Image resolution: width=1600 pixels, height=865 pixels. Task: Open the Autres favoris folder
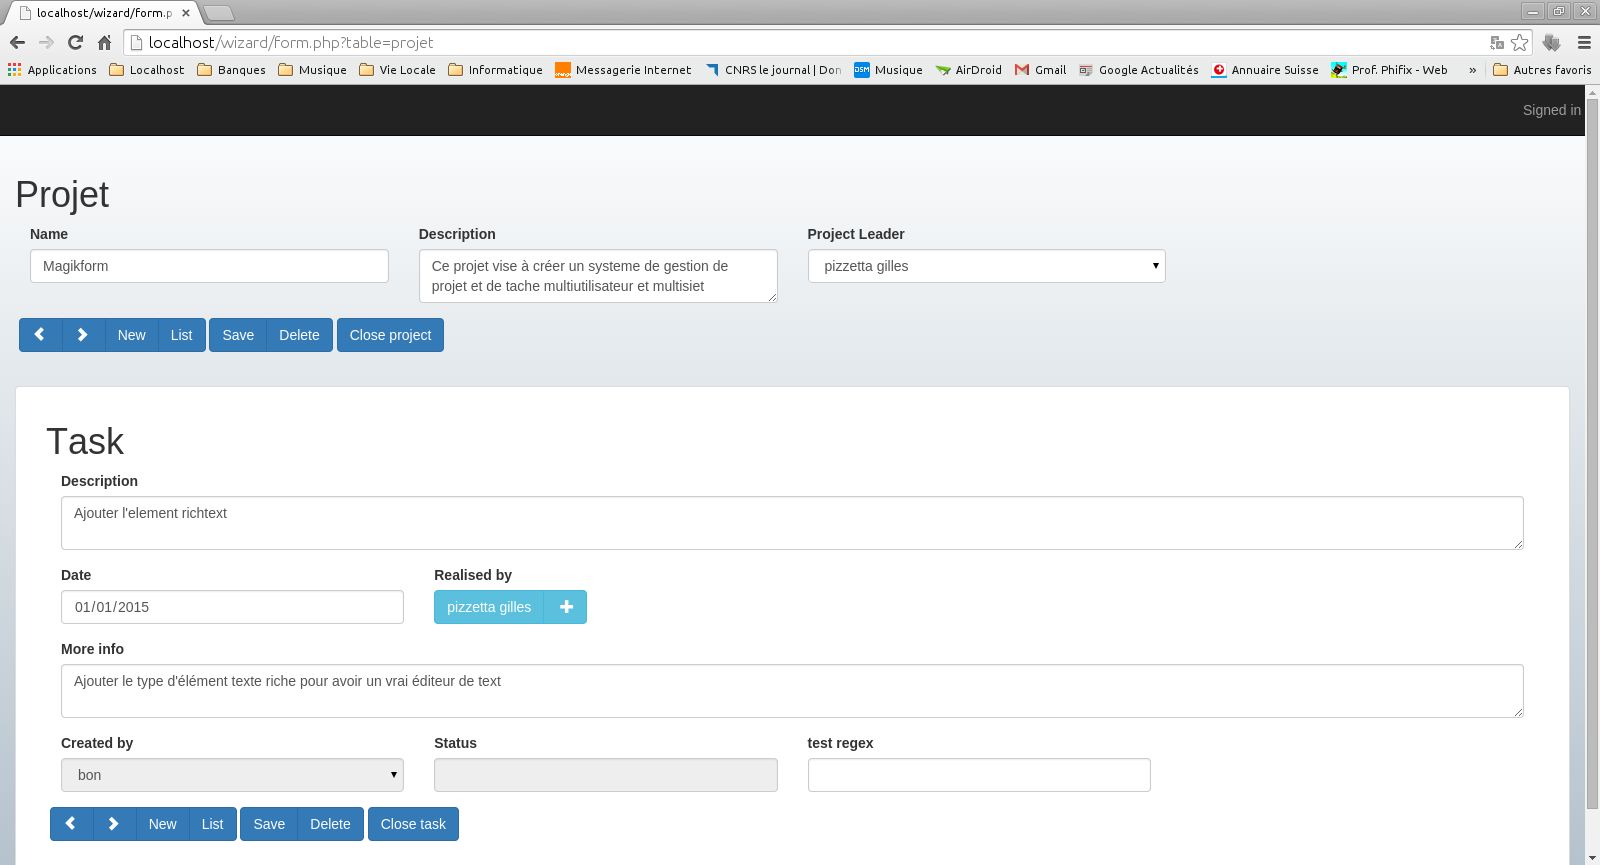[1542, 70]
